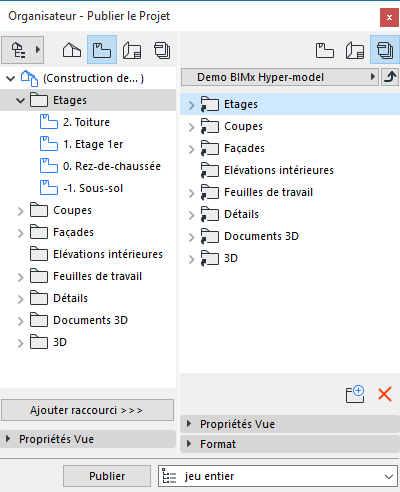The image size is (400, 492).
Task: Expand the right Etages publisher folder
Action: tap(191, 105)
